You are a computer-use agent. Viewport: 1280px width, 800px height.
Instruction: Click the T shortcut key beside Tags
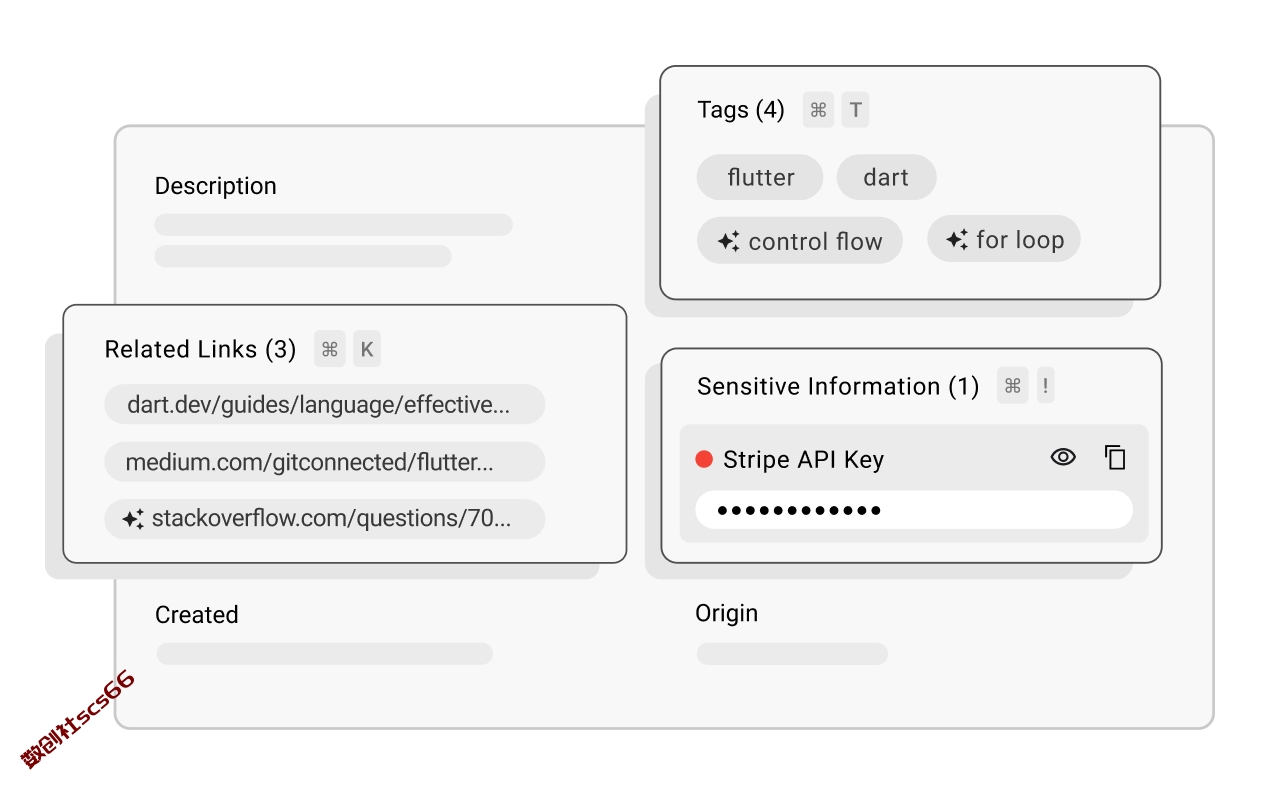click(855, 110)
